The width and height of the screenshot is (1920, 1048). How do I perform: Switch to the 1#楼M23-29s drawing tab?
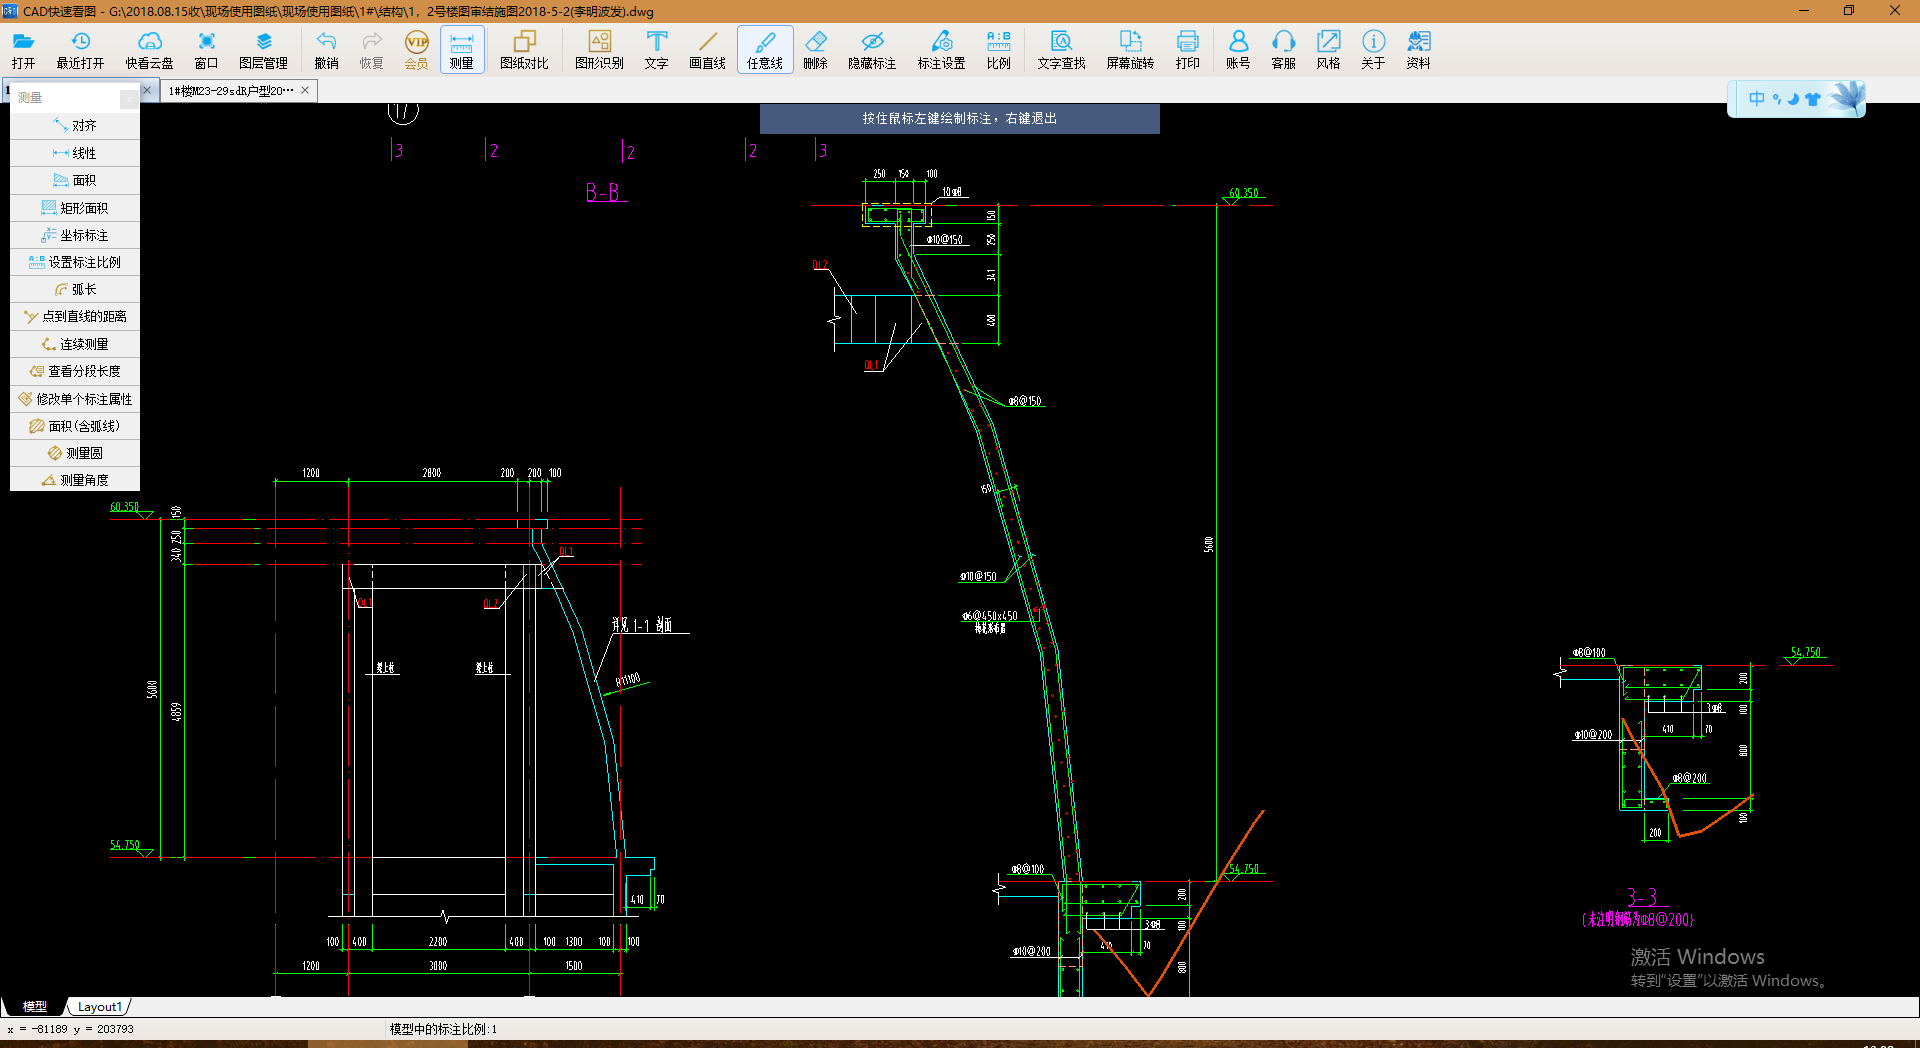231,90
